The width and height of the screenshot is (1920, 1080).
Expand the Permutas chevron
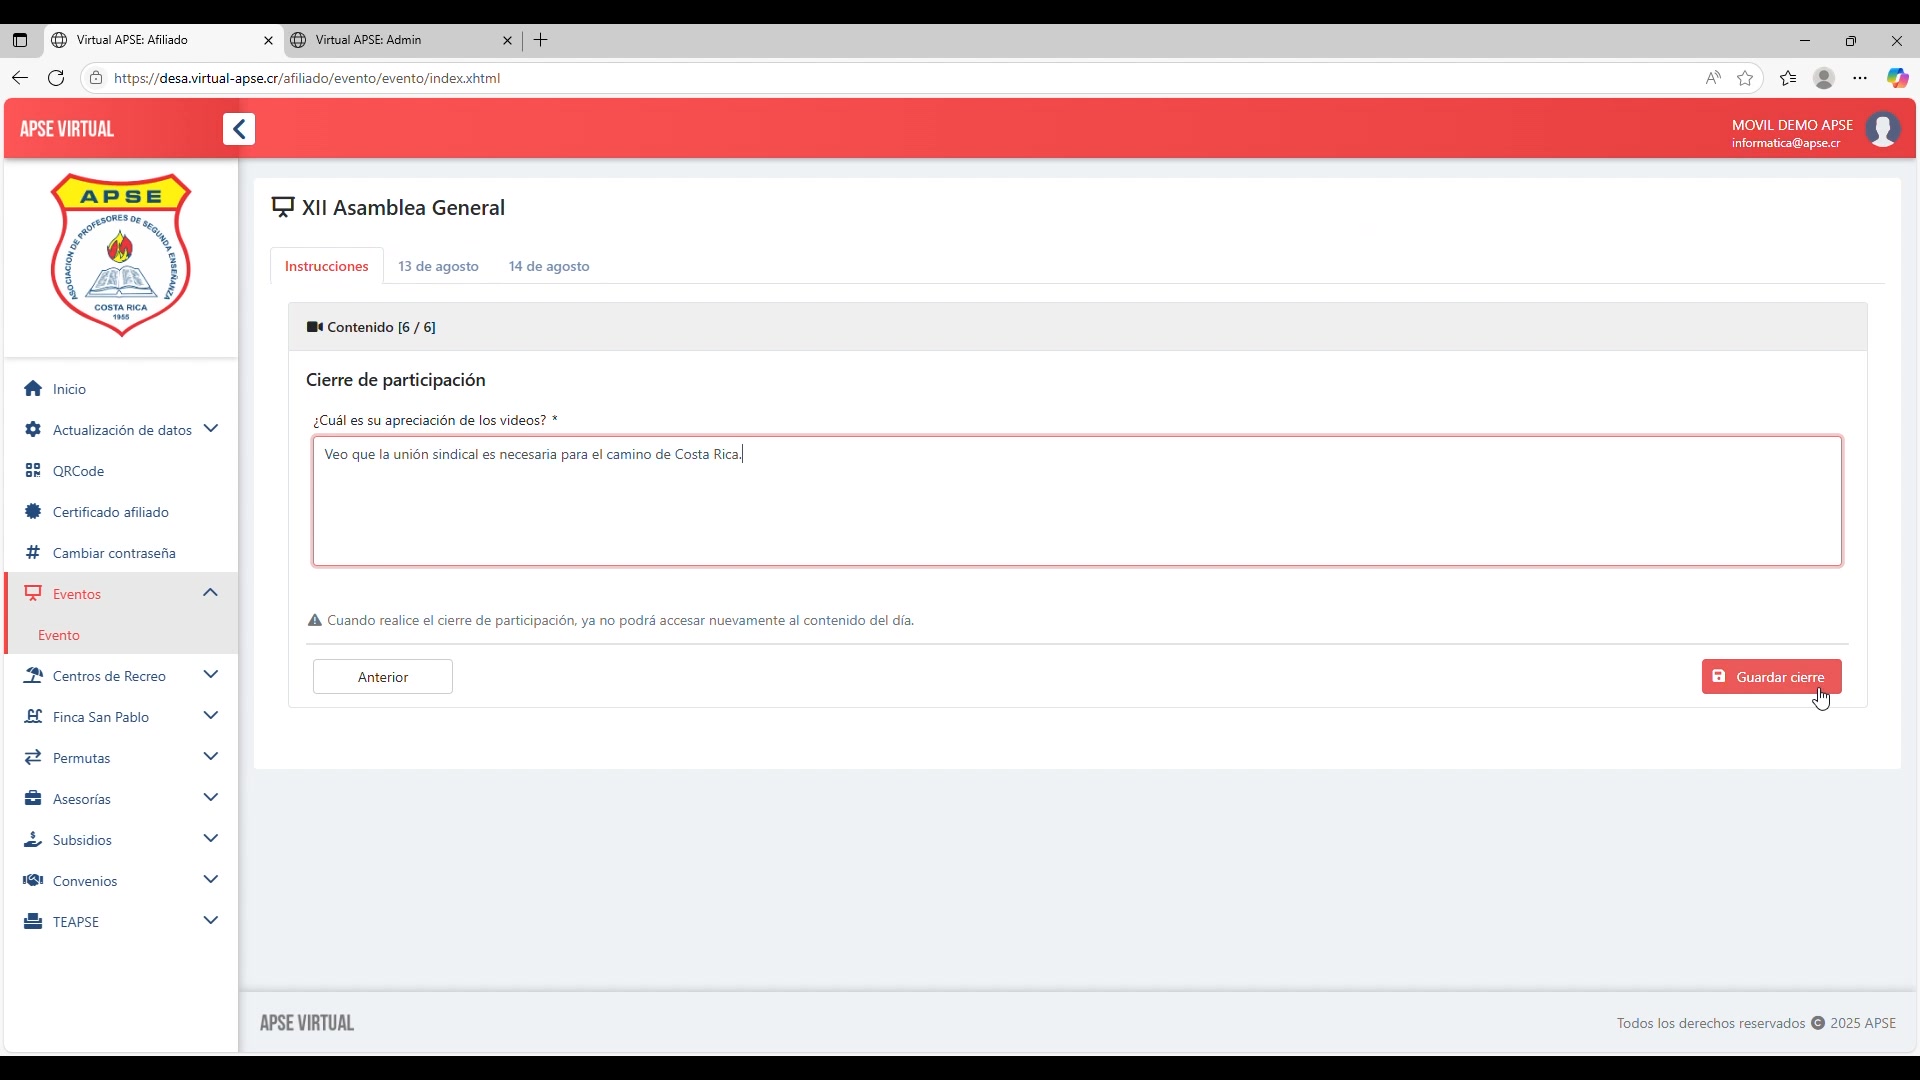pyautogui.click(x=211, y=757)
